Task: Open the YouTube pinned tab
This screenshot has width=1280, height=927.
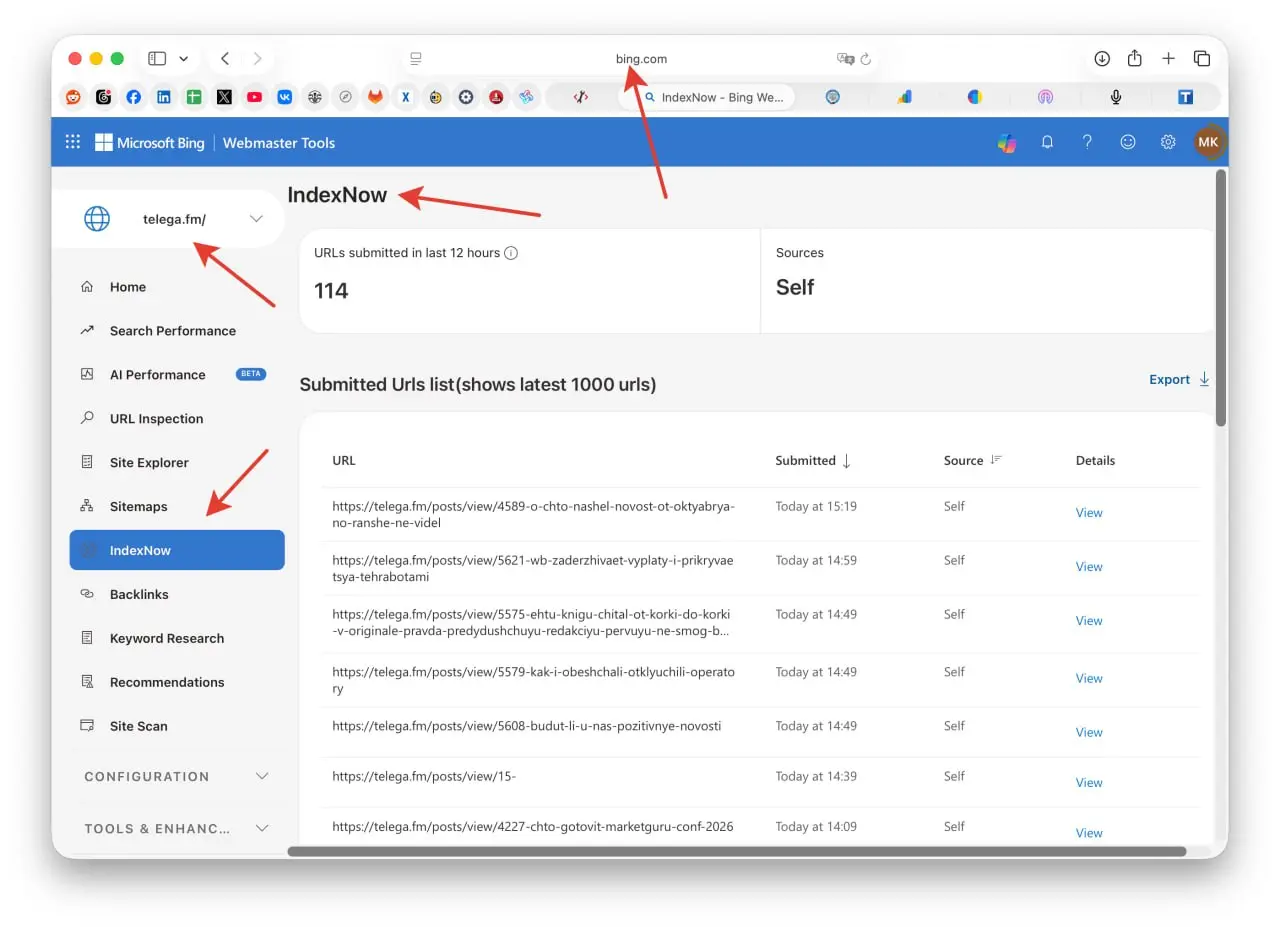Action: click(x=254, y=97)
